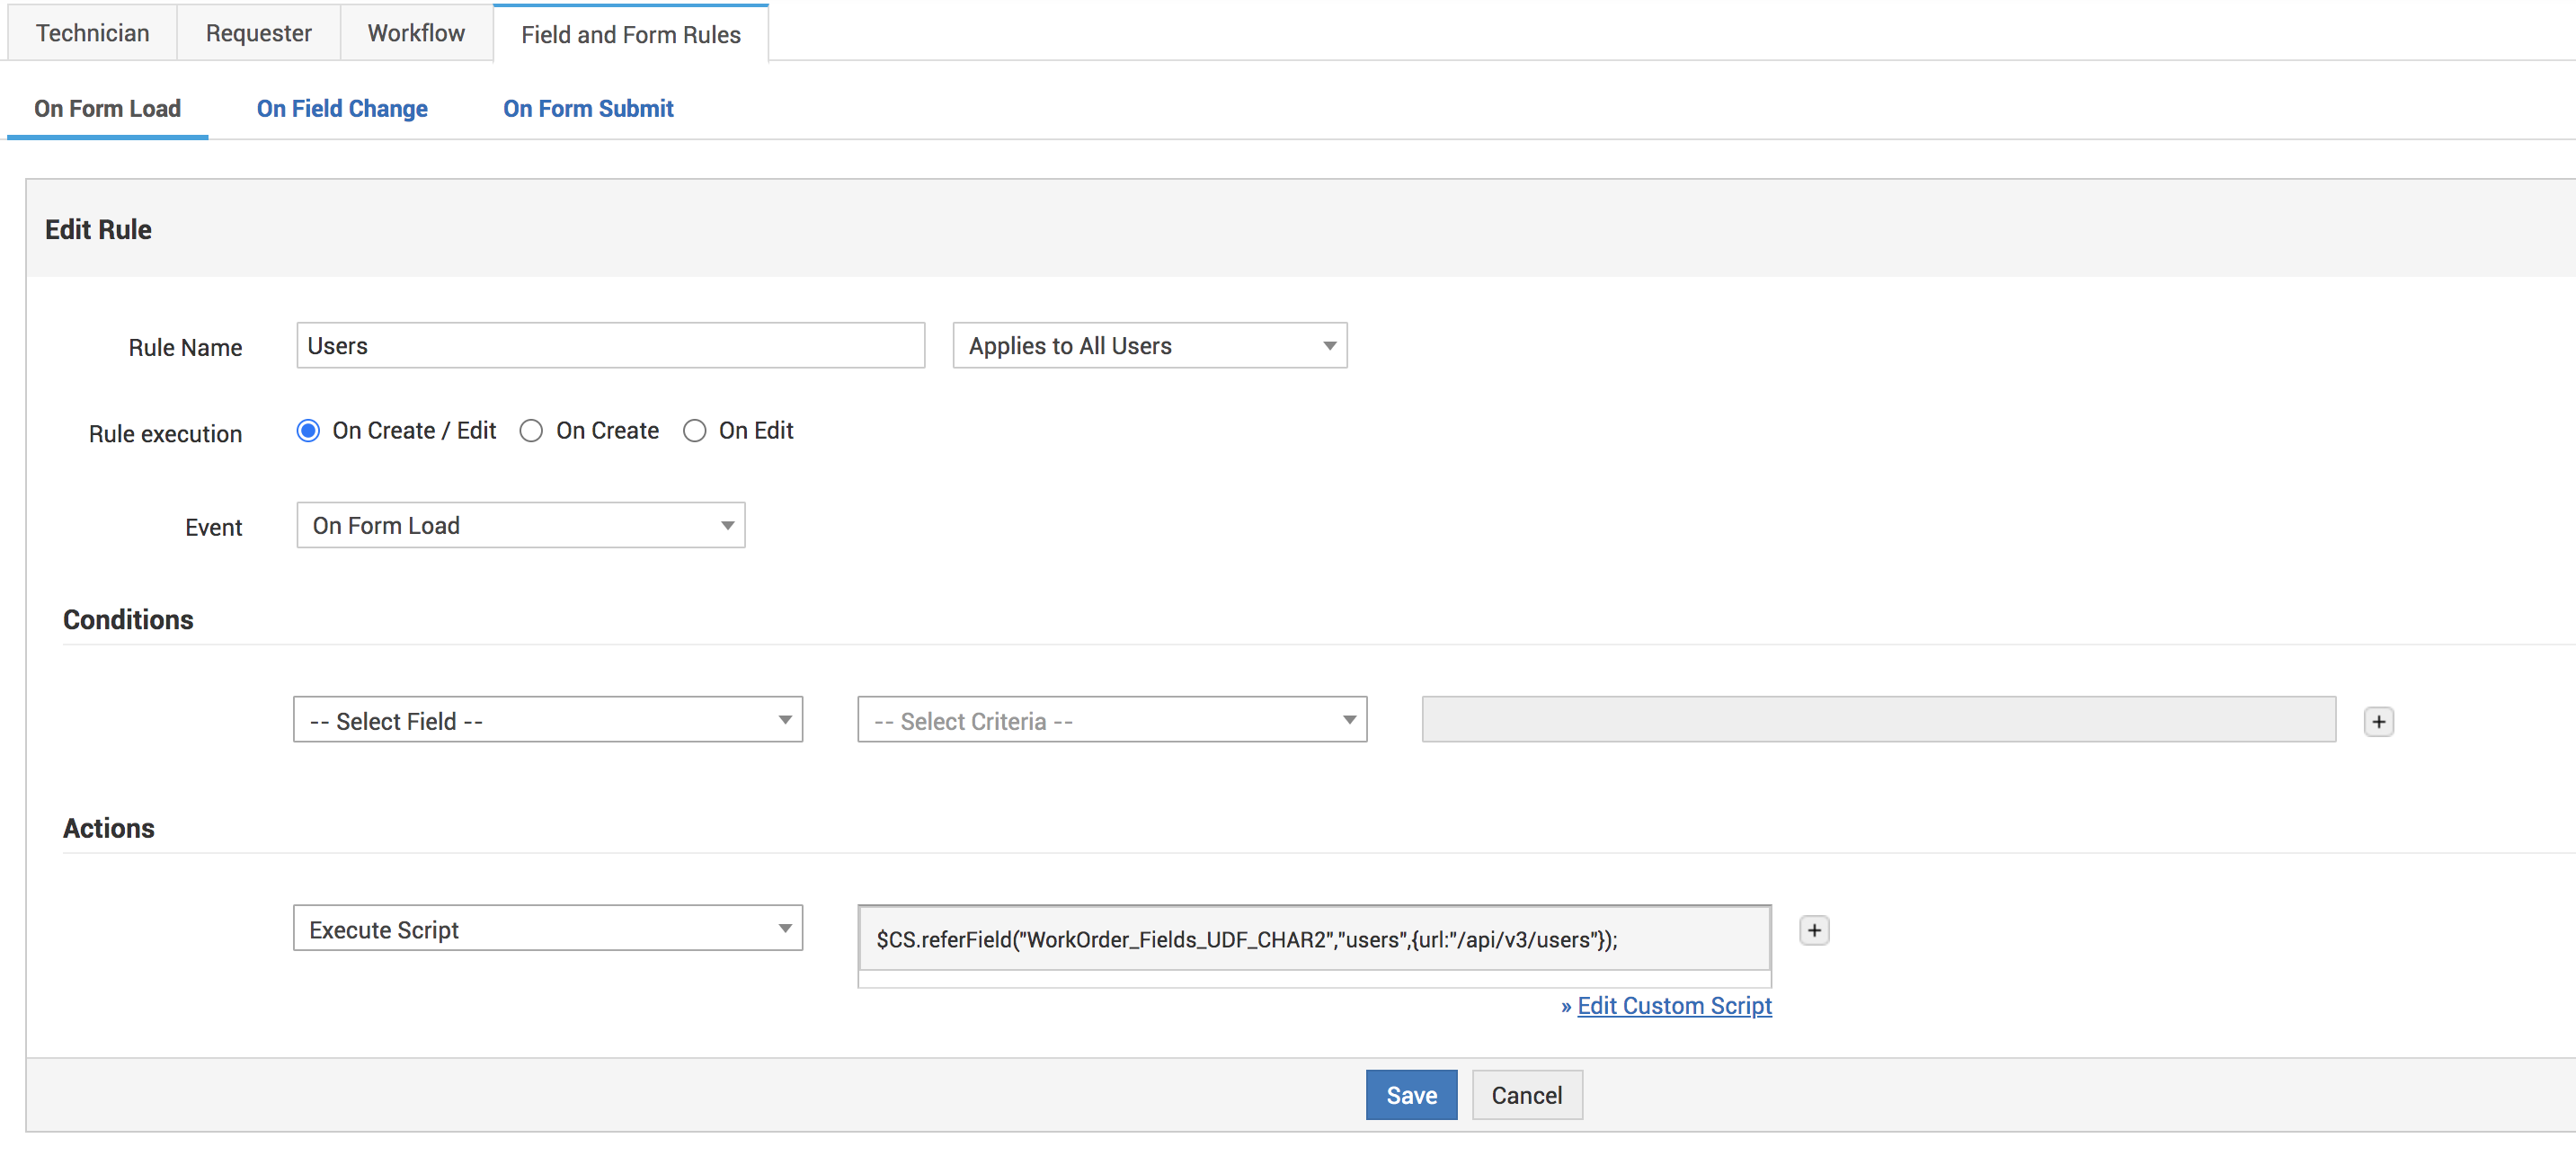Image resolution: width=2576 pixels, height=1156 pixels.
Task: Click the condition value input box
Action: (x=1877, y=720)
